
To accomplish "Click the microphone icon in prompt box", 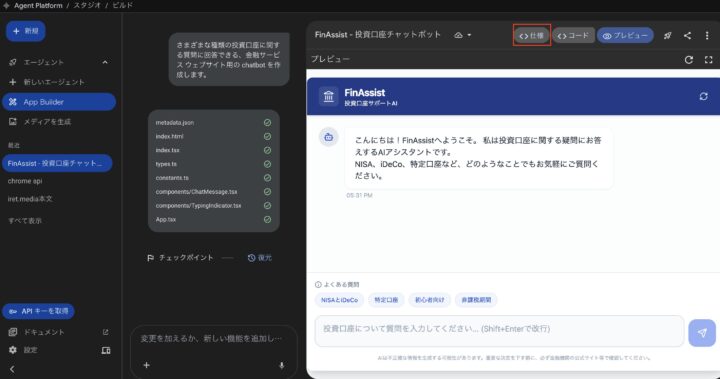I will click(281, 365).
